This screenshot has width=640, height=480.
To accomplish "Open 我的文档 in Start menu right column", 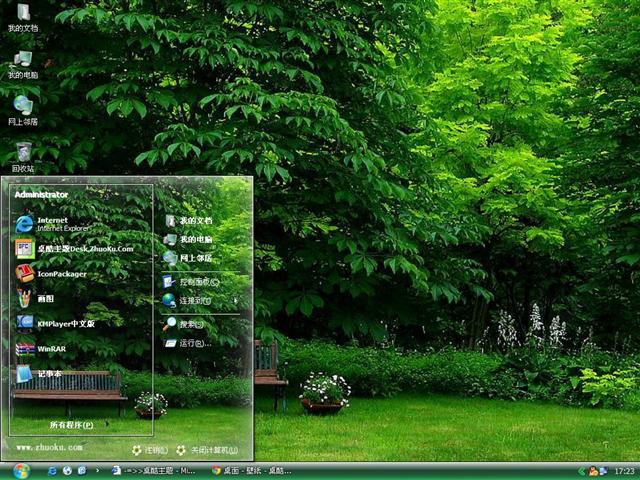I will [188, 220].
